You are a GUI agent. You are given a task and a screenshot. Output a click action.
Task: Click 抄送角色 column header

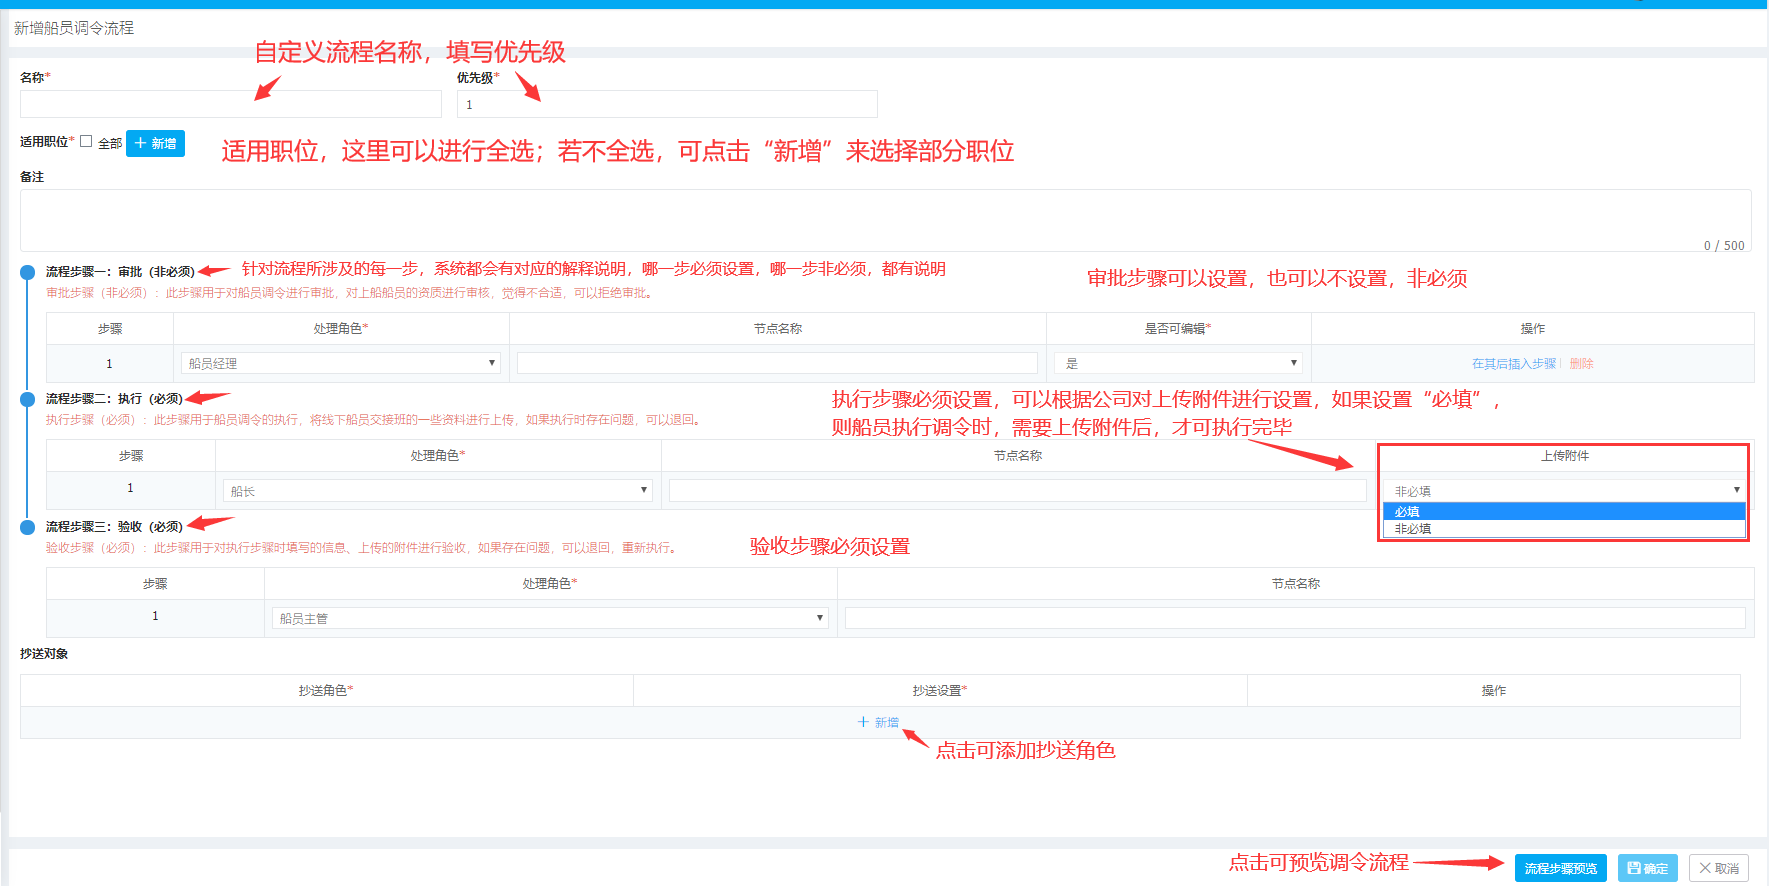[x=326, y=691]
